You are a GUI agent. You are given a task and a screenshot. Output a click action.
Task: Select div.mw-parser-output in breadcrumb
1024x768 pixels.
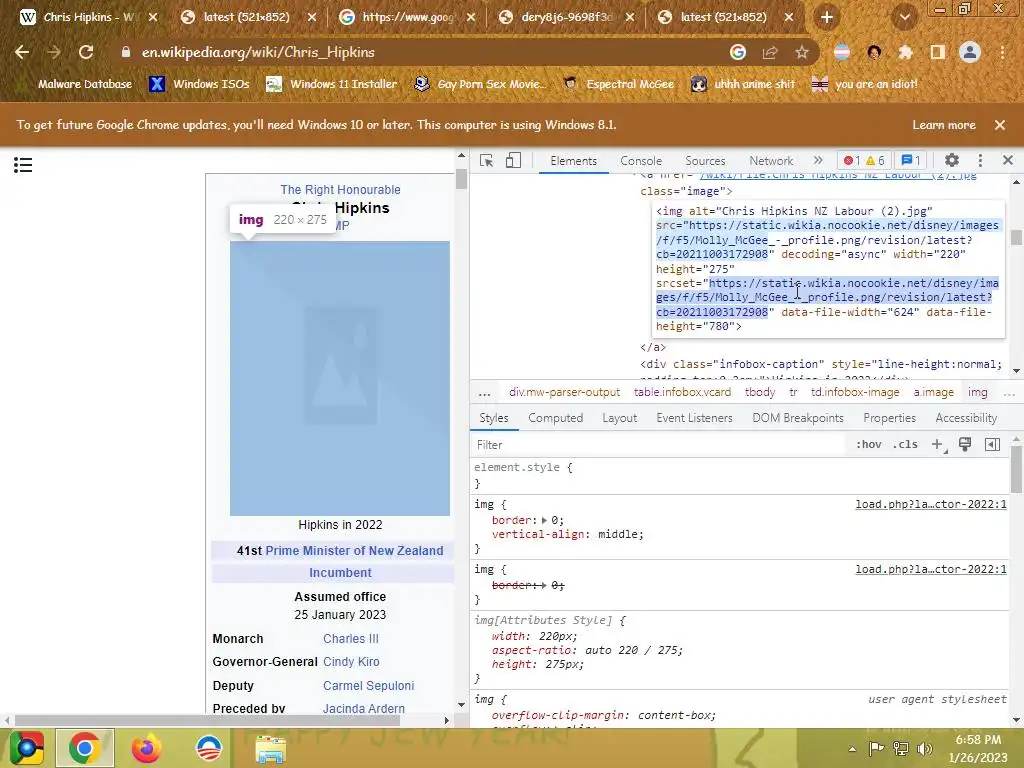tap(564, 392)
